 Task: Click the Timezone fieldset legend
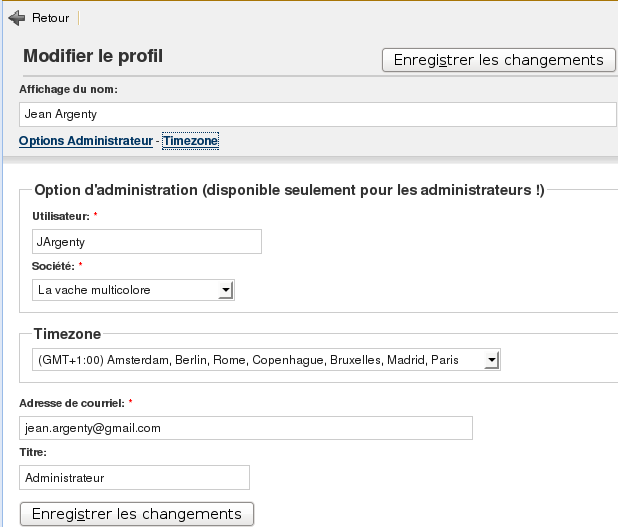[x=68, y=334]
